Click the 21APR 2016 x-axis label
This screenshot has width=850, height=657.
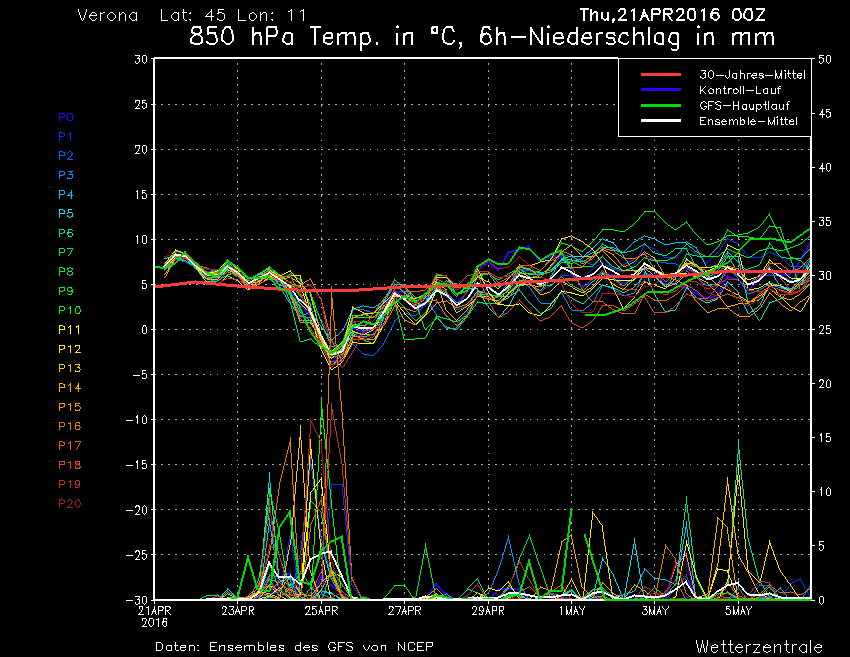tap(154, 617)
